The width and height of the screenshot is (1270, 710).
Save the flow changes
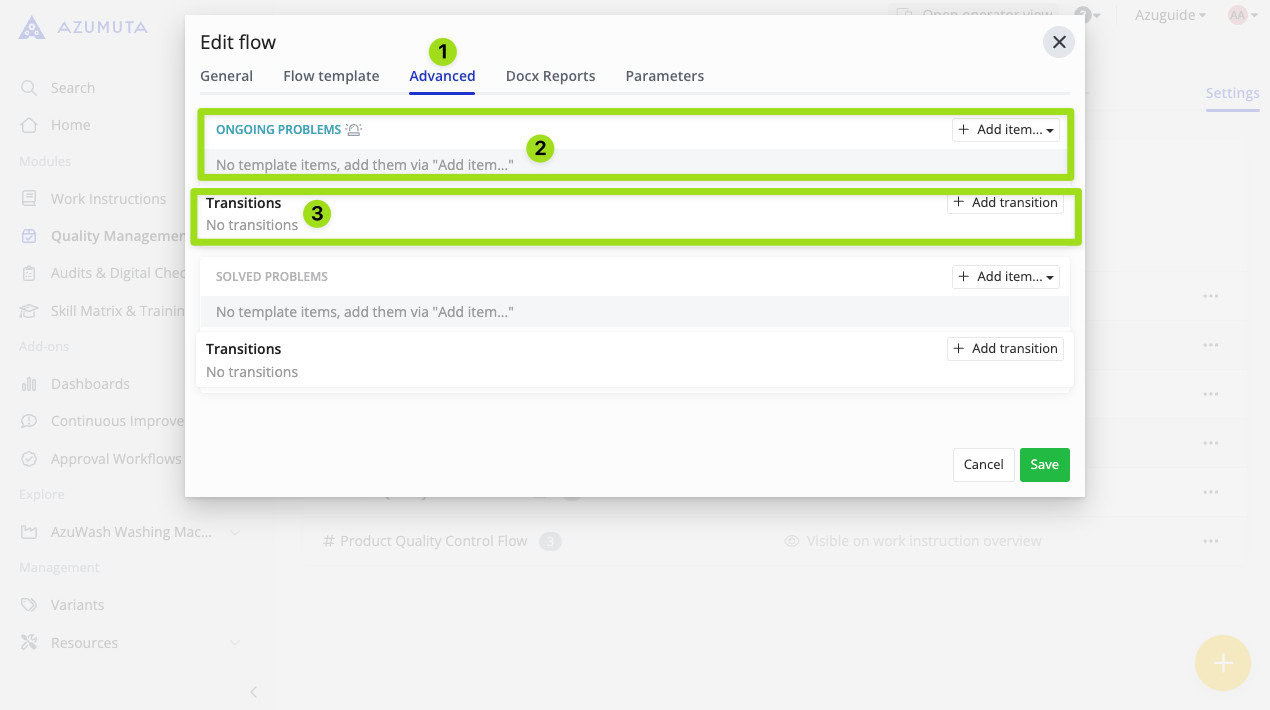pyautogui.click(x=1044, y=464)
